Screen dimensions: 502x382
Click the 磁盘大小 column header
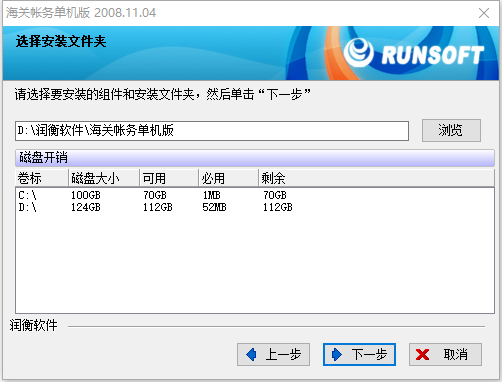pos(104,178)
